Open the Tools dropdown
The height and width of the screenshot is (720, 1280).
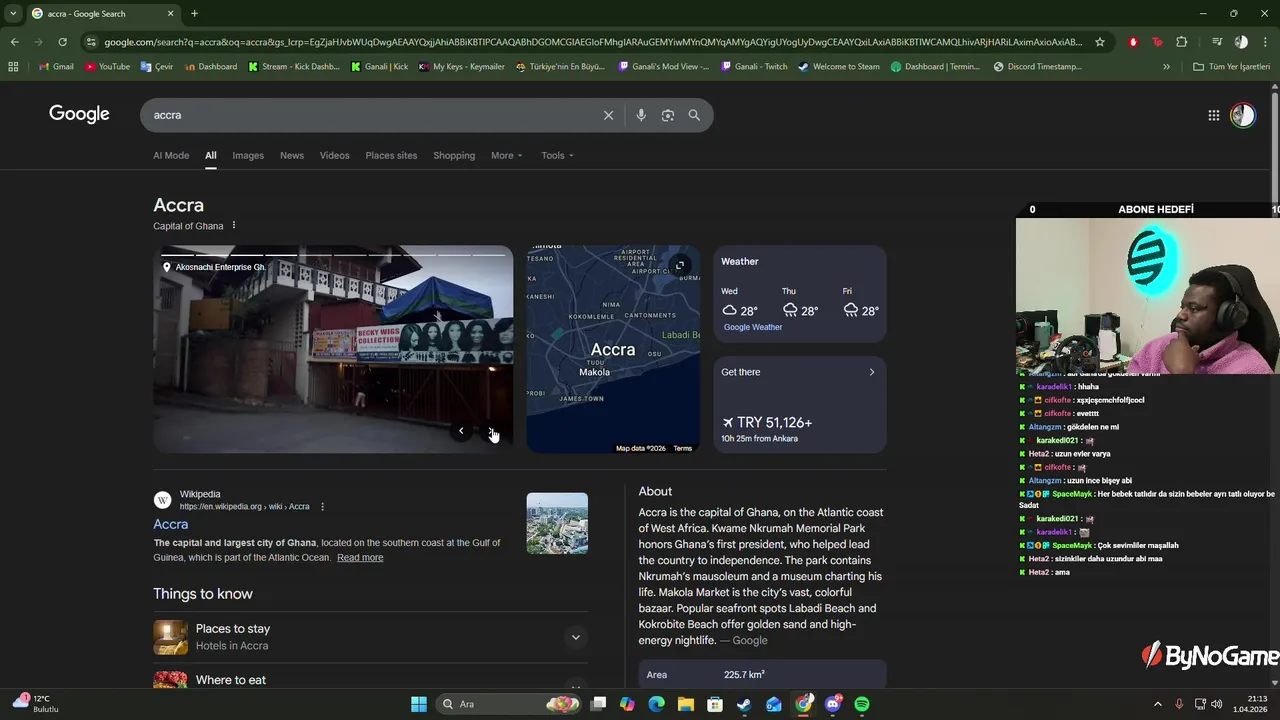click(557, 155)
